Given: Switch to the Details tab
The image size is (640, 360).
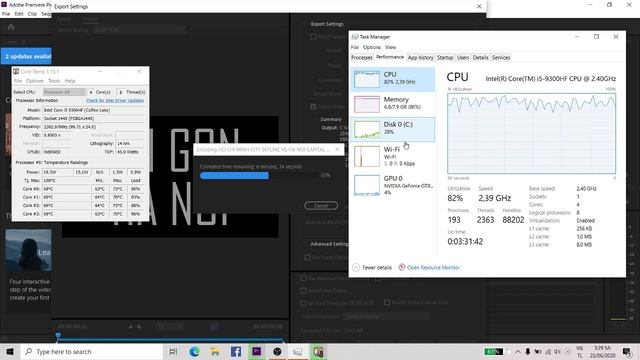Looking at the screenshot, I should pos(480,58).
